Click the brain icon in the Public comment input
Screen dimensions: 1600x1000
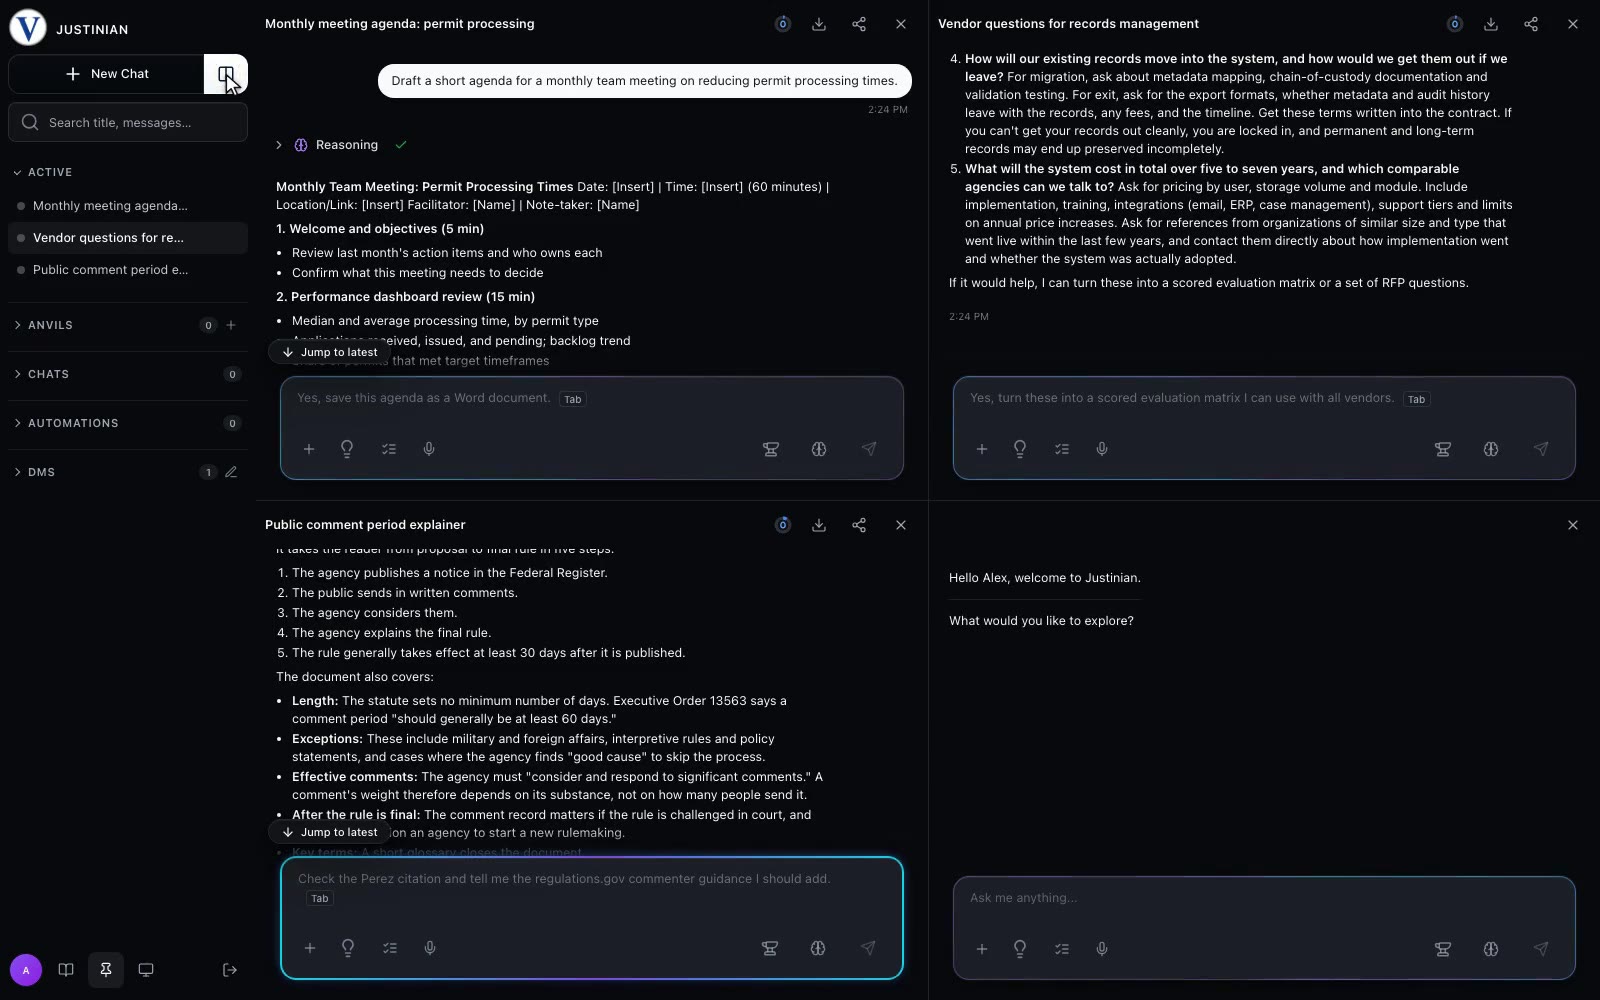click(818, 948)
